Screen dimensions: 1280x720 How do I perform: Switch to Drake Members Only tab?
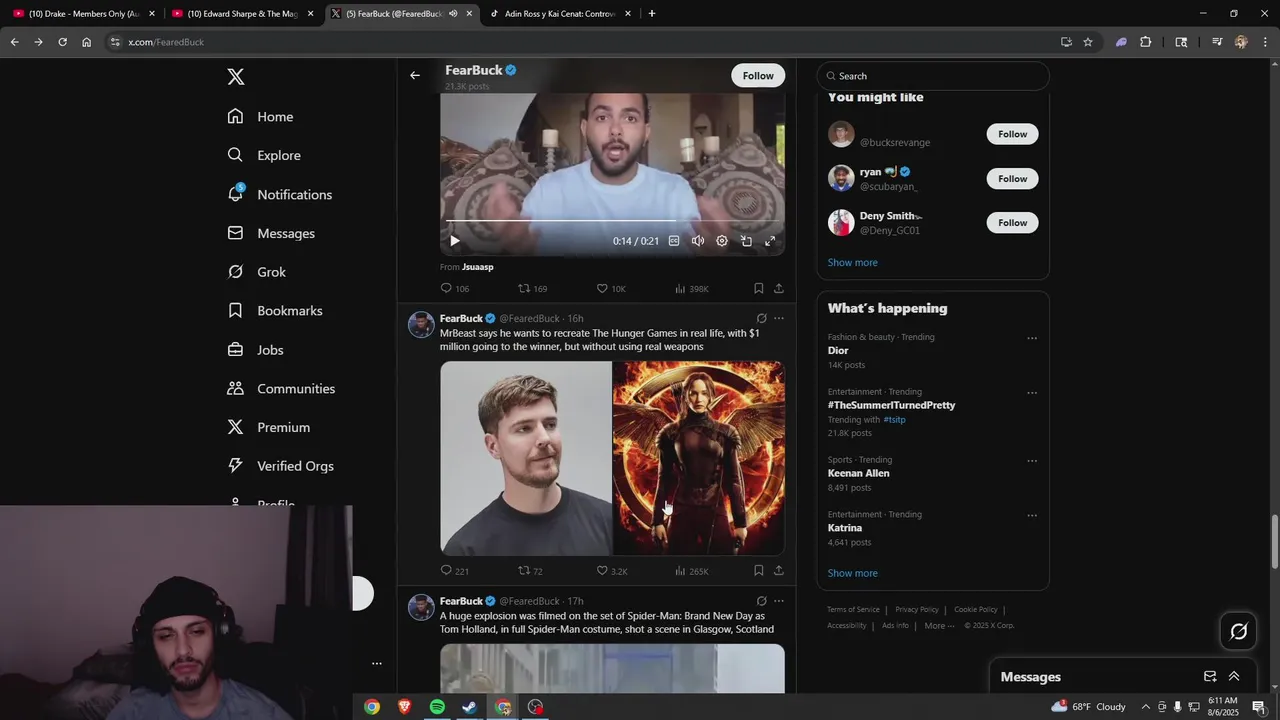coord(84,14)
